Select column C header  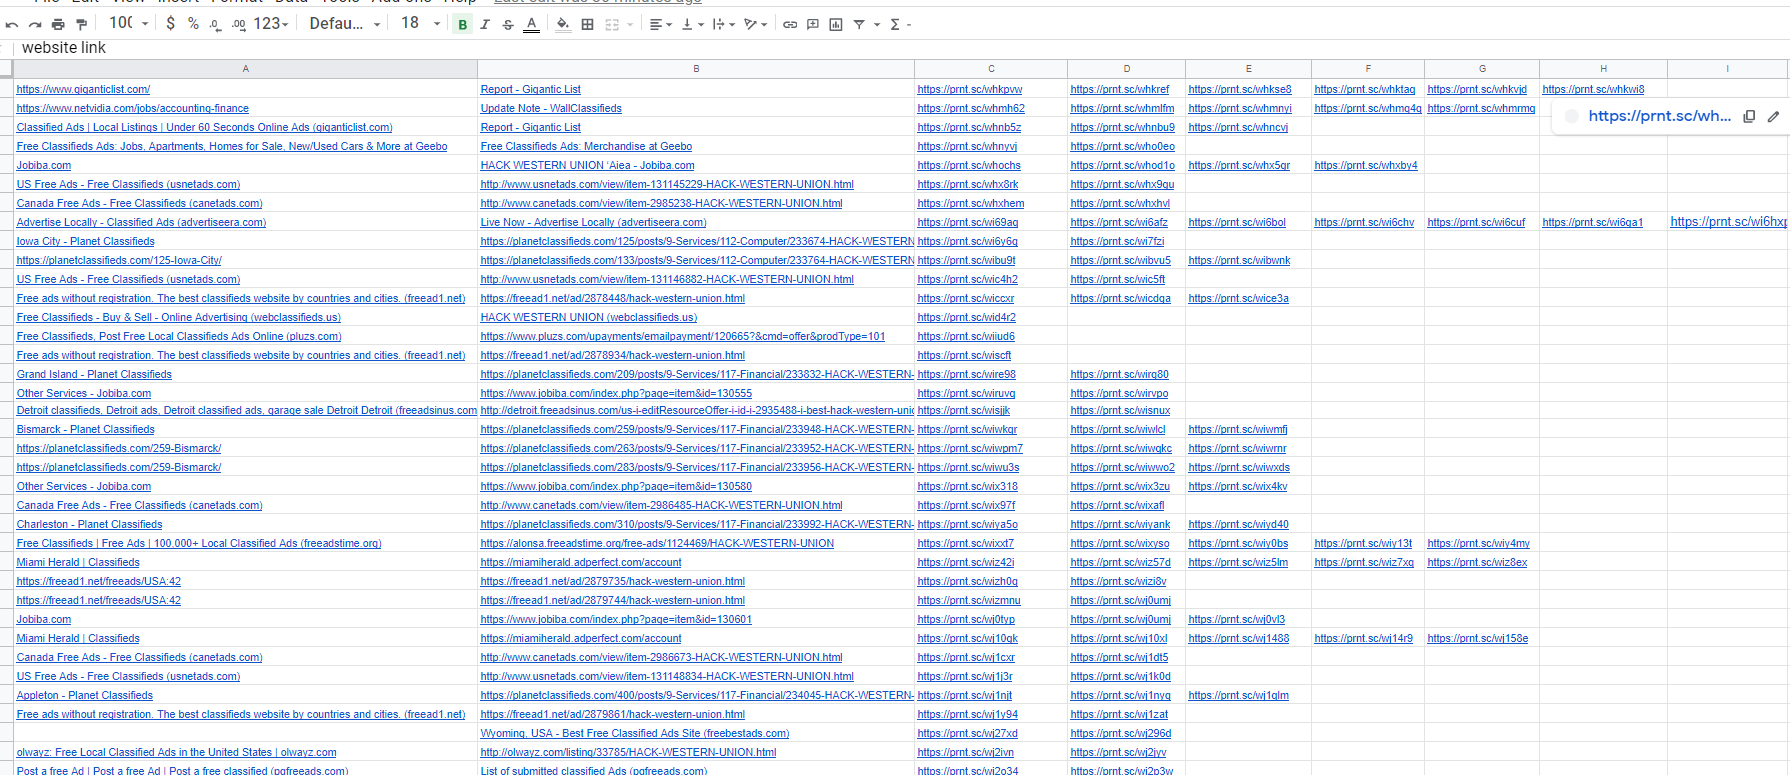pos(991,69)
